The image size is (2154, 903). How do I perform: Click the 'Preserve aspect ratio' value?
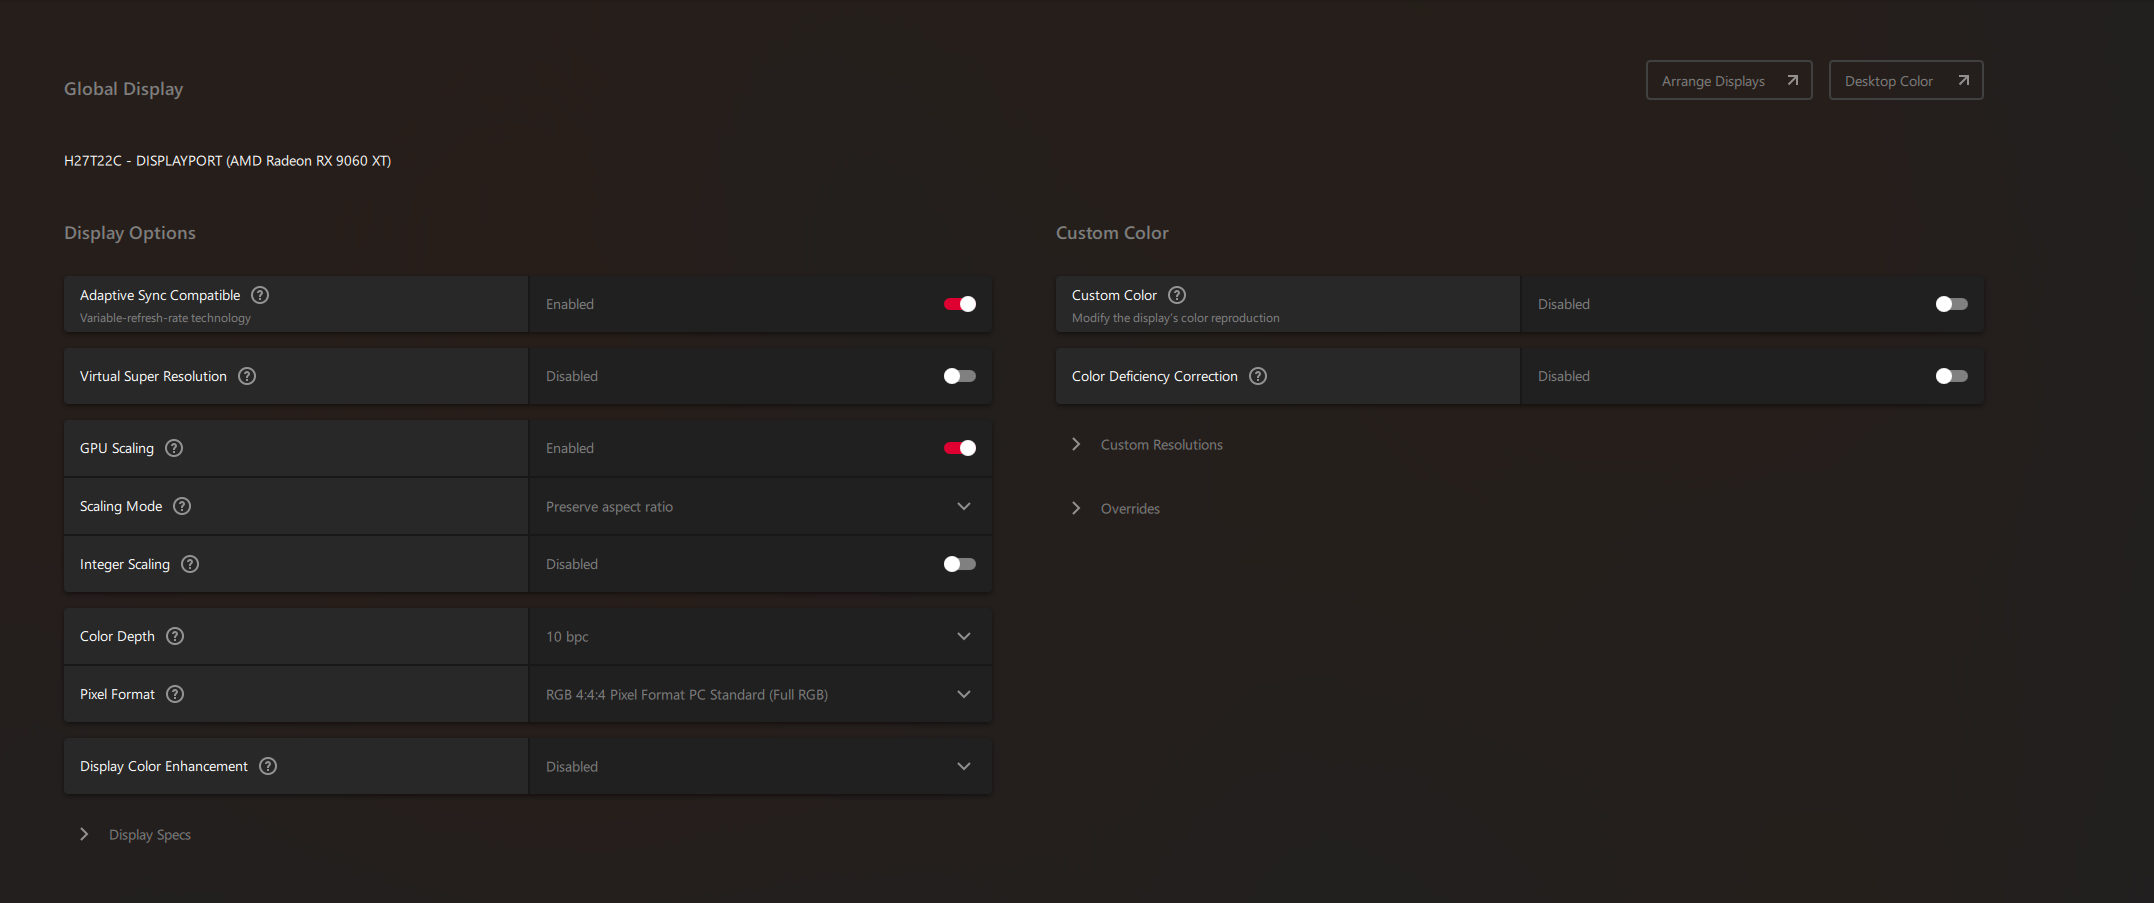(x=609, y=507)
